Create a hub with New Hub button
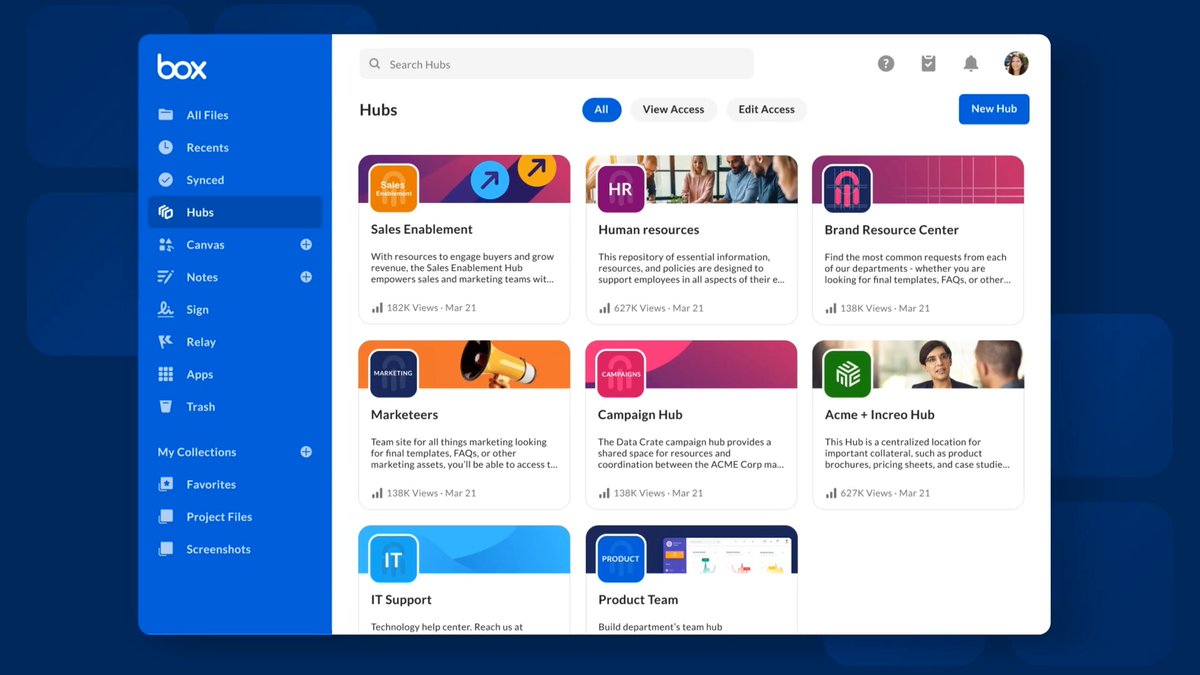Image resolution: width=1200 pixels, height=675 pixels. coord(994,109)
